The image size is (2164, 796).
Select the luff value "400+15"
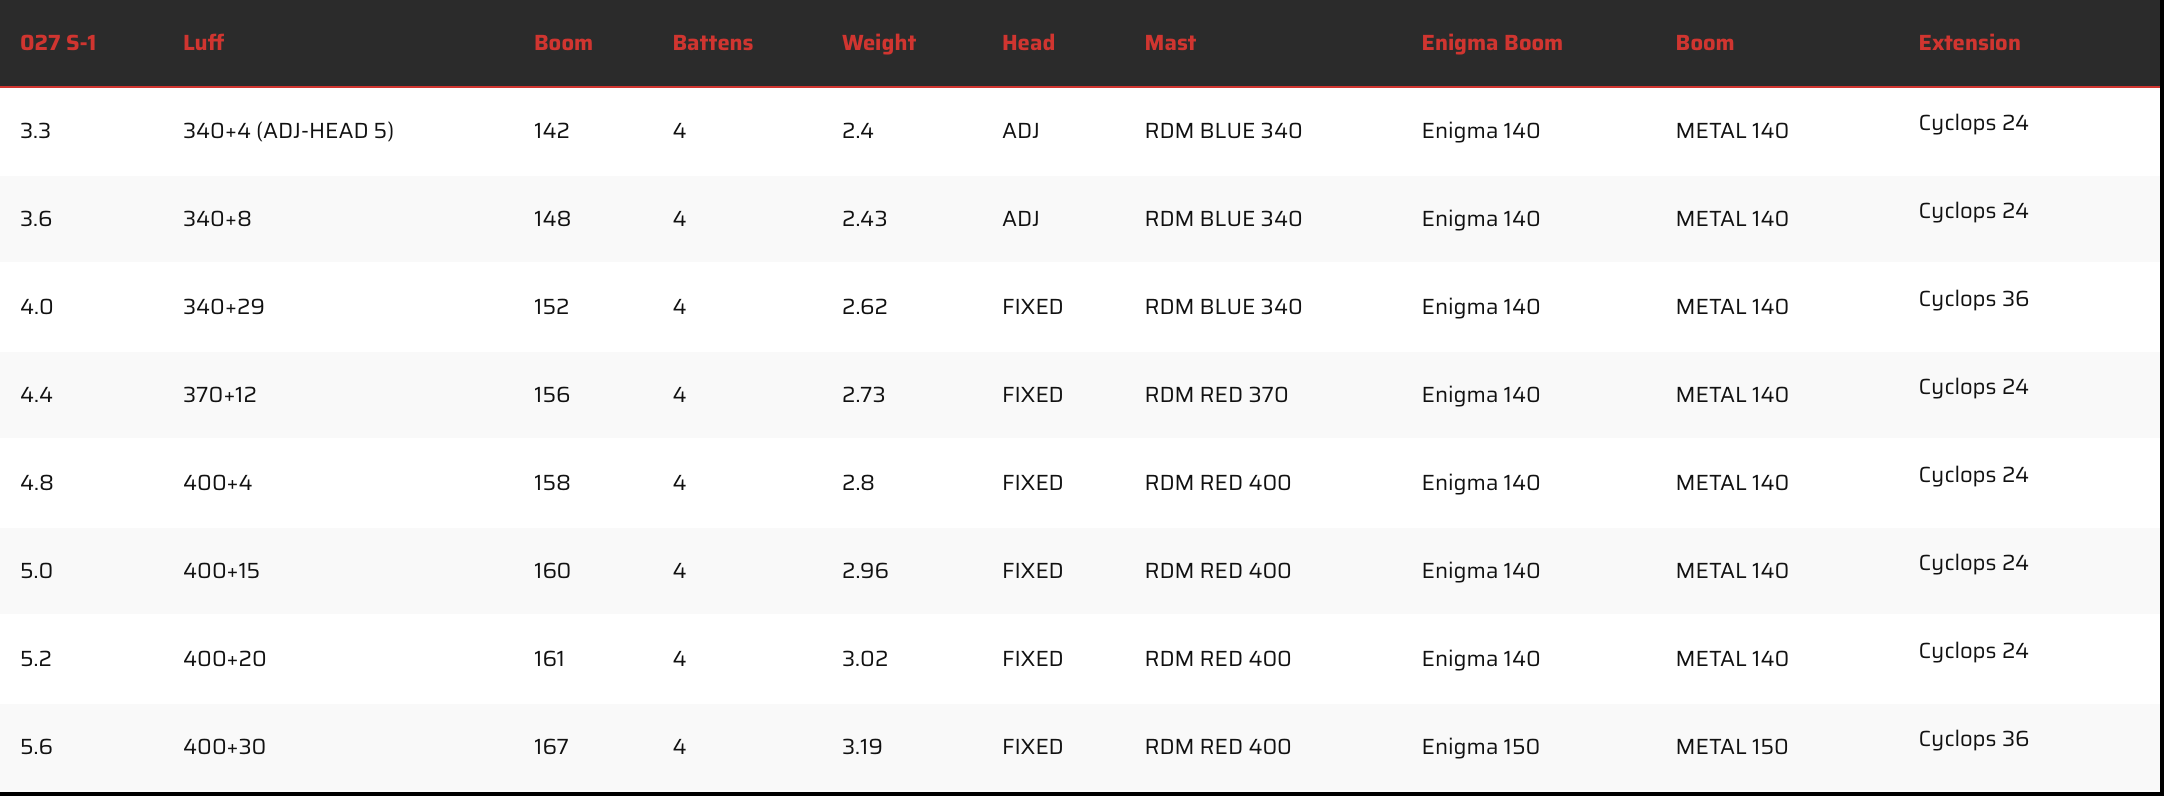coord(221,571)
